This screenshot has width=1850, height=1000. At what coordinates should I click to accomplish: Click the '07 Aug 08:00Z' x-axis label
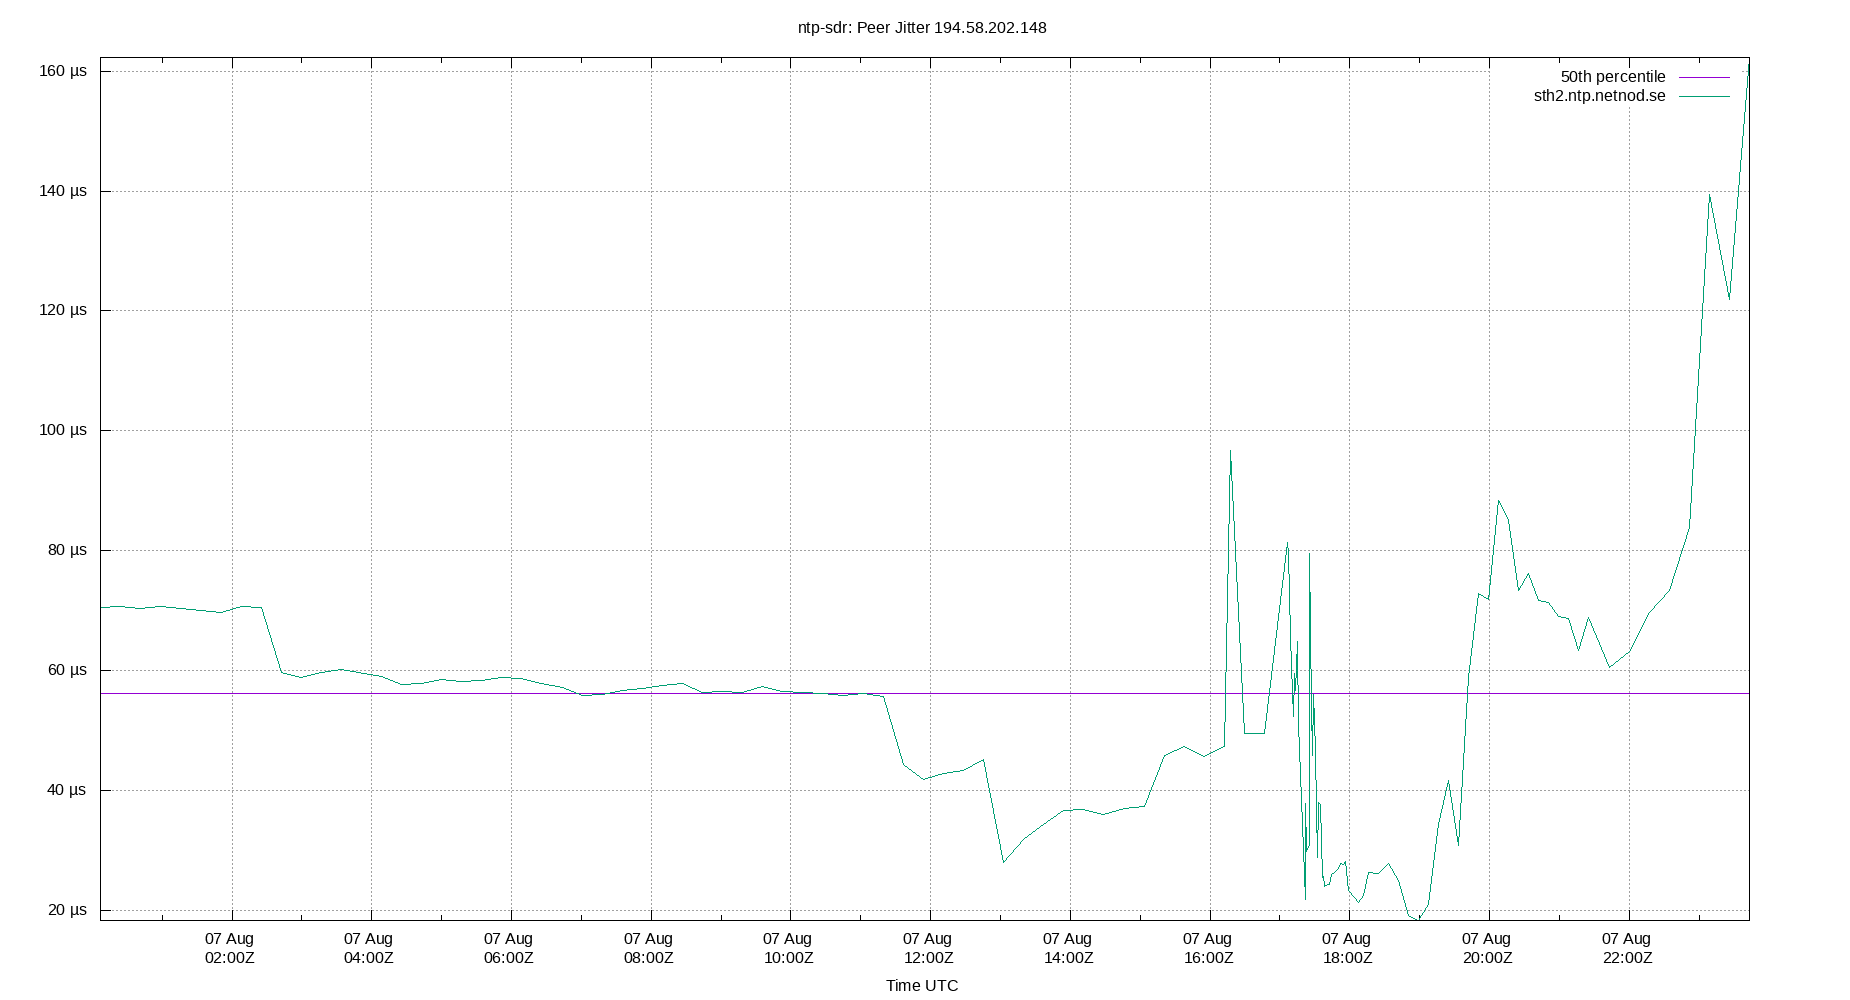649,948
